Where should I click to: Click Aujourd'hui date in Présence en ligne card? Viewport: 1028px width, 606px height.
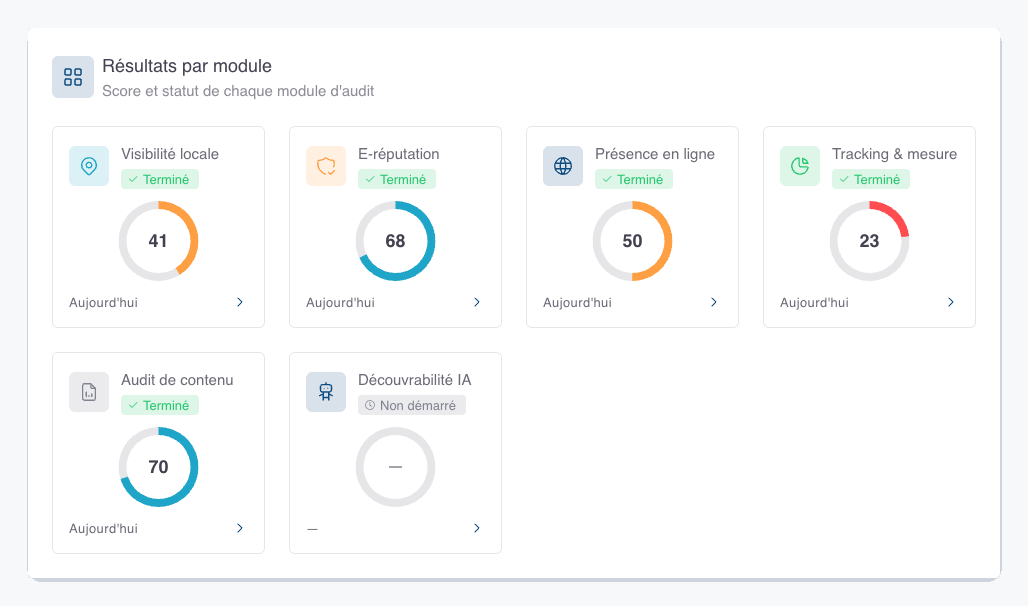tap(577, 302)
